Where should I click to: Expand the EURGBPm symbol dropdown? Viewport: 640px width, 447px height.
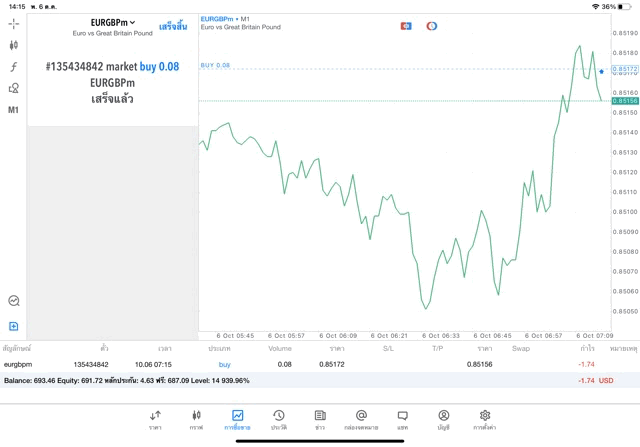(x=111, y=22)
